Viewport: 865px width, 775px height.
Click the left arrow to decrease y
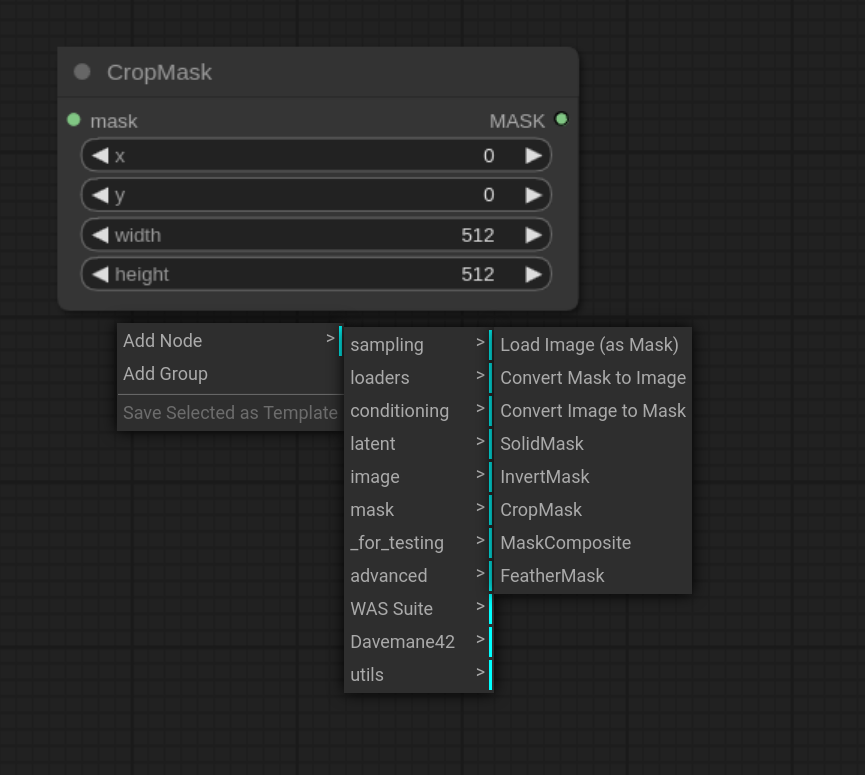99,194
